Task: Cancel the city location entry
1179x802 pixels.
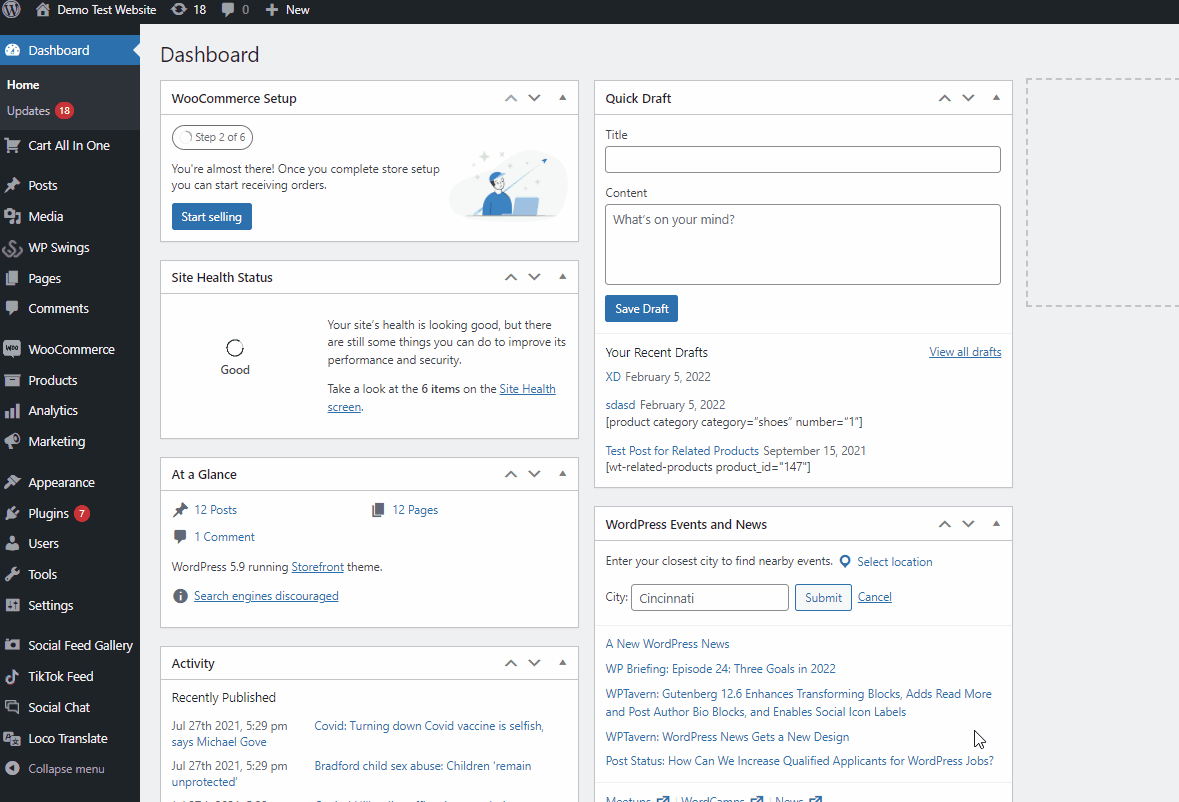Action: 874,597
